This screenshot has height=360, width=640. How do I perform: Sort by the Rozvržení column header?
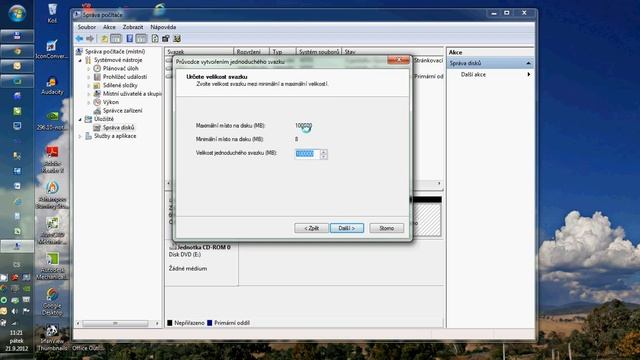coord(251,52)
